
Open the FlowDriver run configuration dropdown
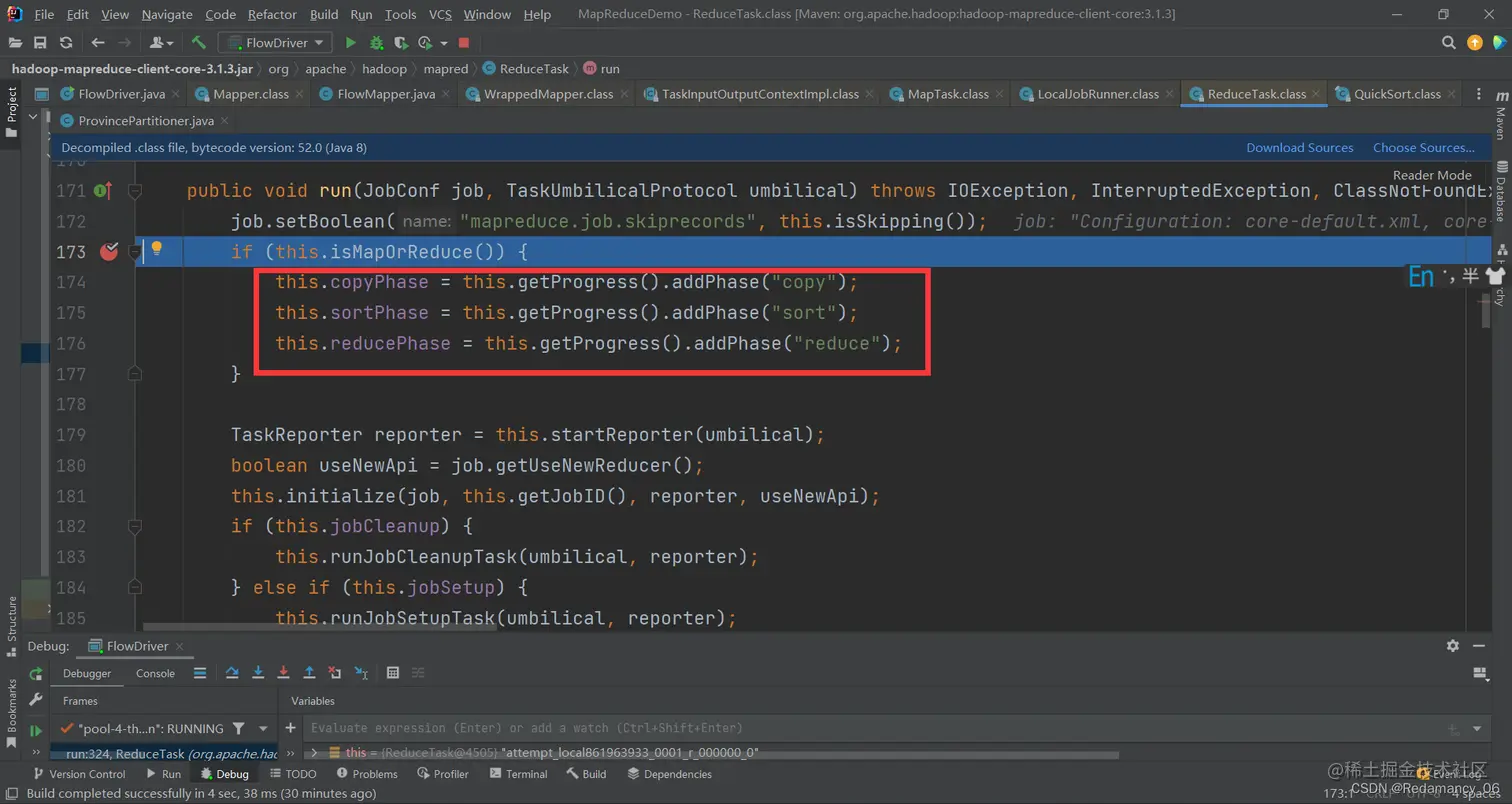(276, 43)
